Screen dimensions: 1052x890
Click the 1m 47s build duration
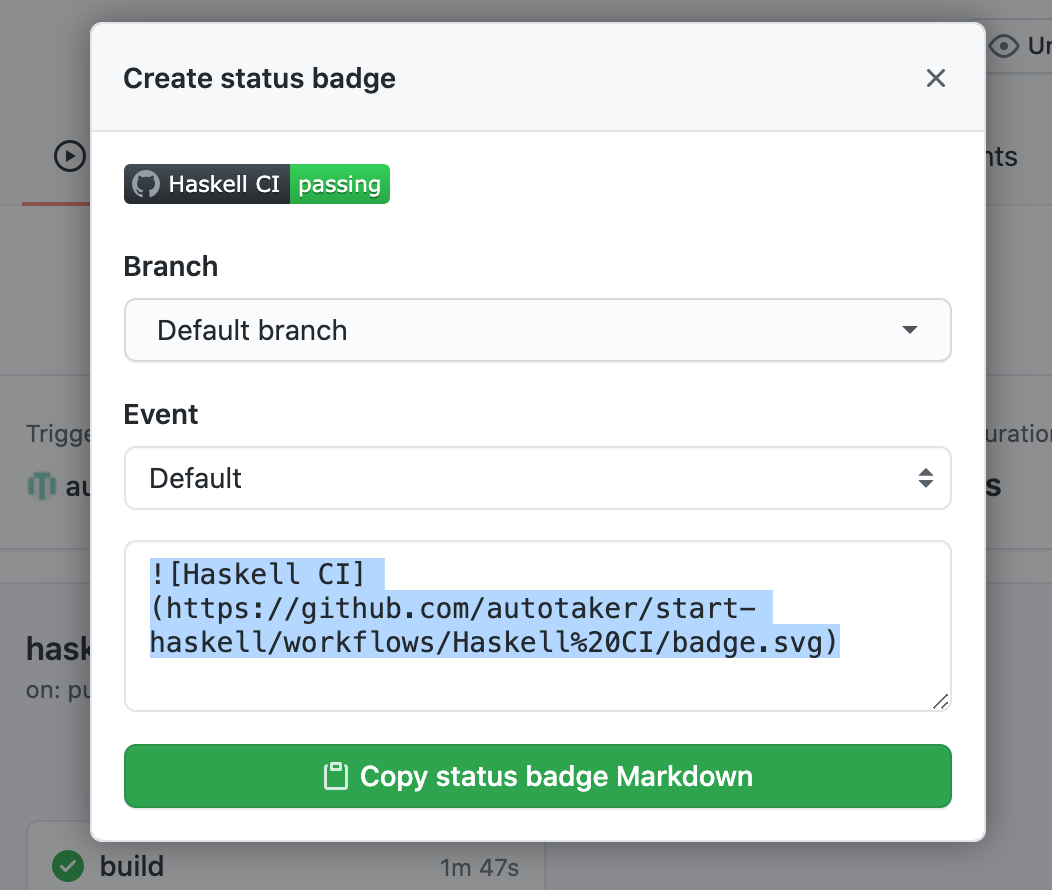tap(479, 868)
